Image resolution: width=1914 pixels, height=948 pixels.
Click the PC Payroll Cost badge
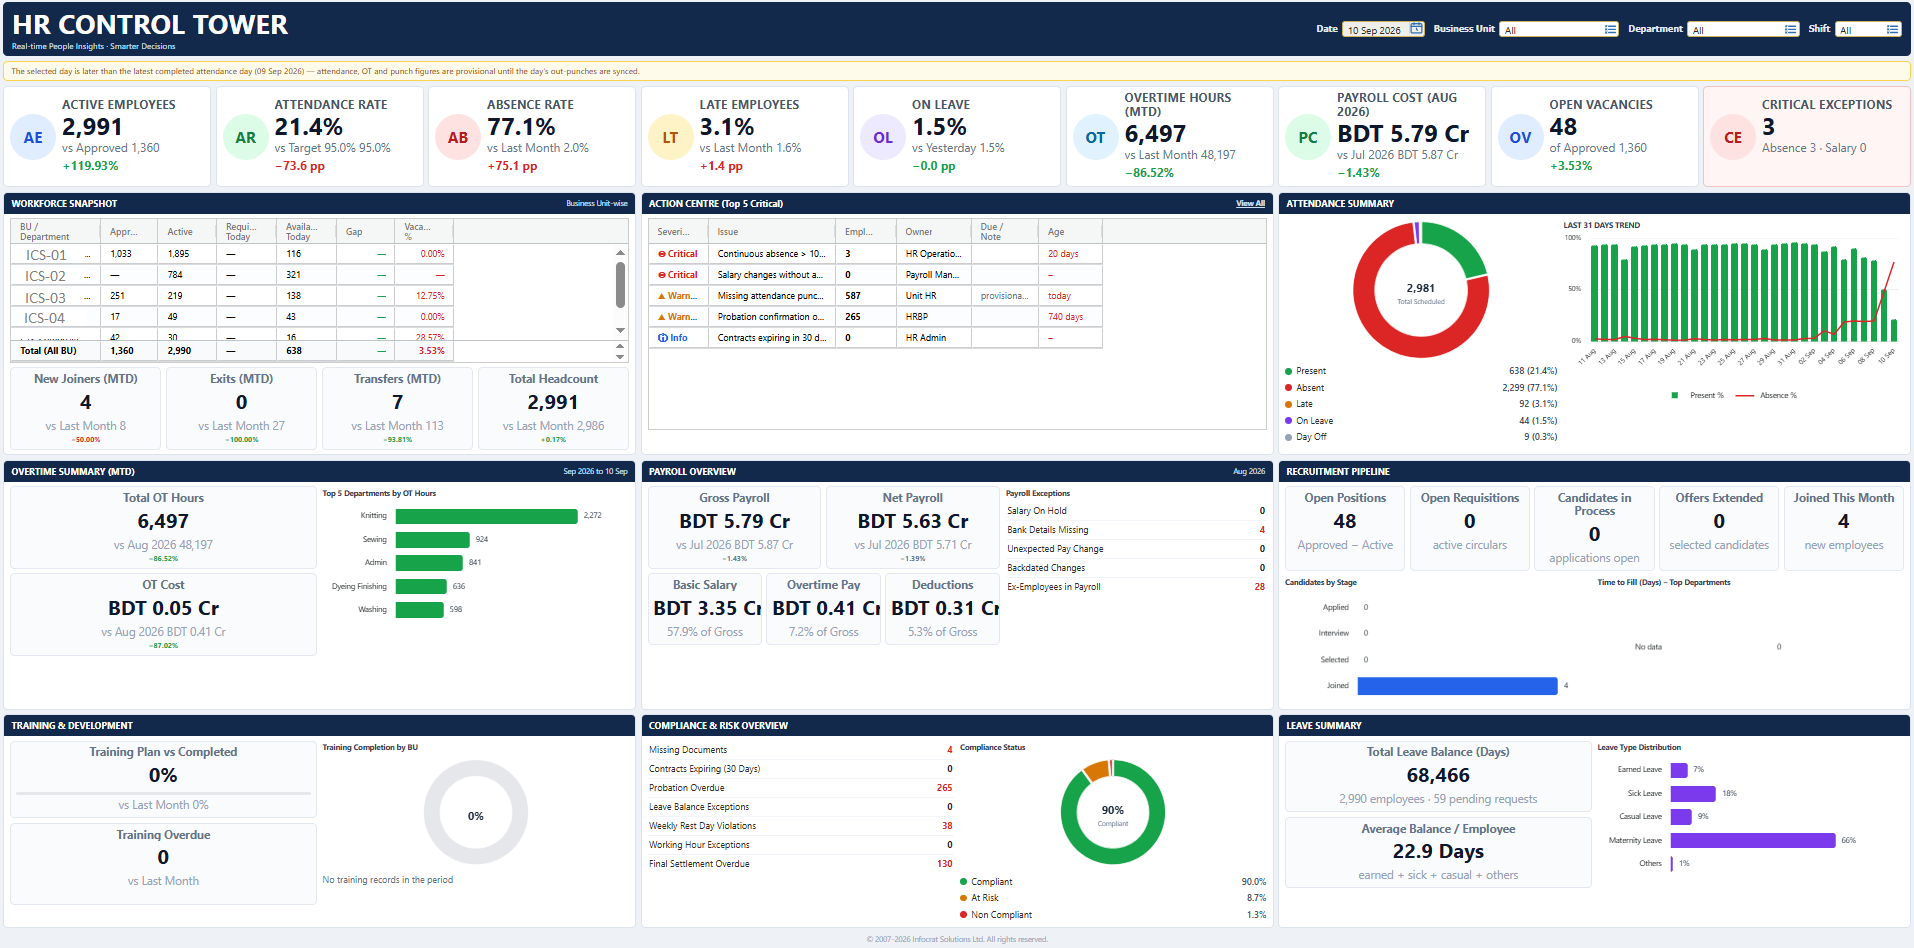(1308, 138)
